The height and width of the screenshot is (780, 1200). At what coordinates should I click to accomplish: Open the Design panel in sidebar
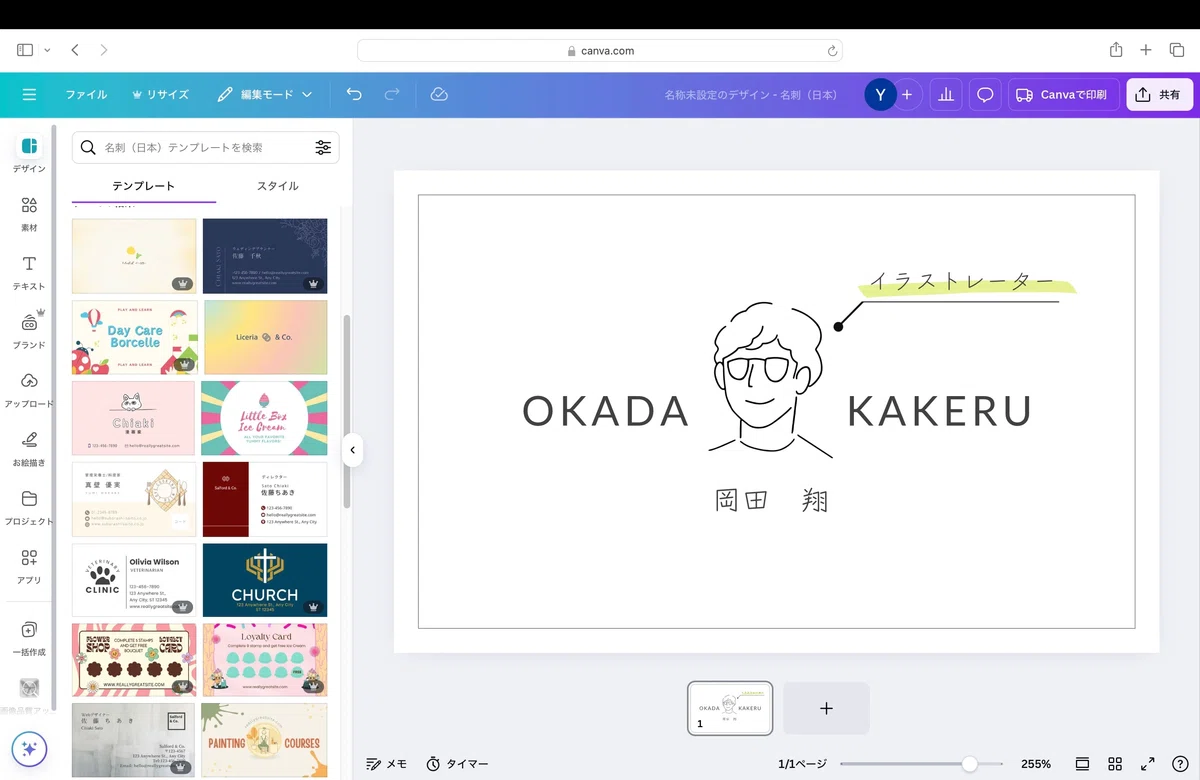[x=29, y=154]
